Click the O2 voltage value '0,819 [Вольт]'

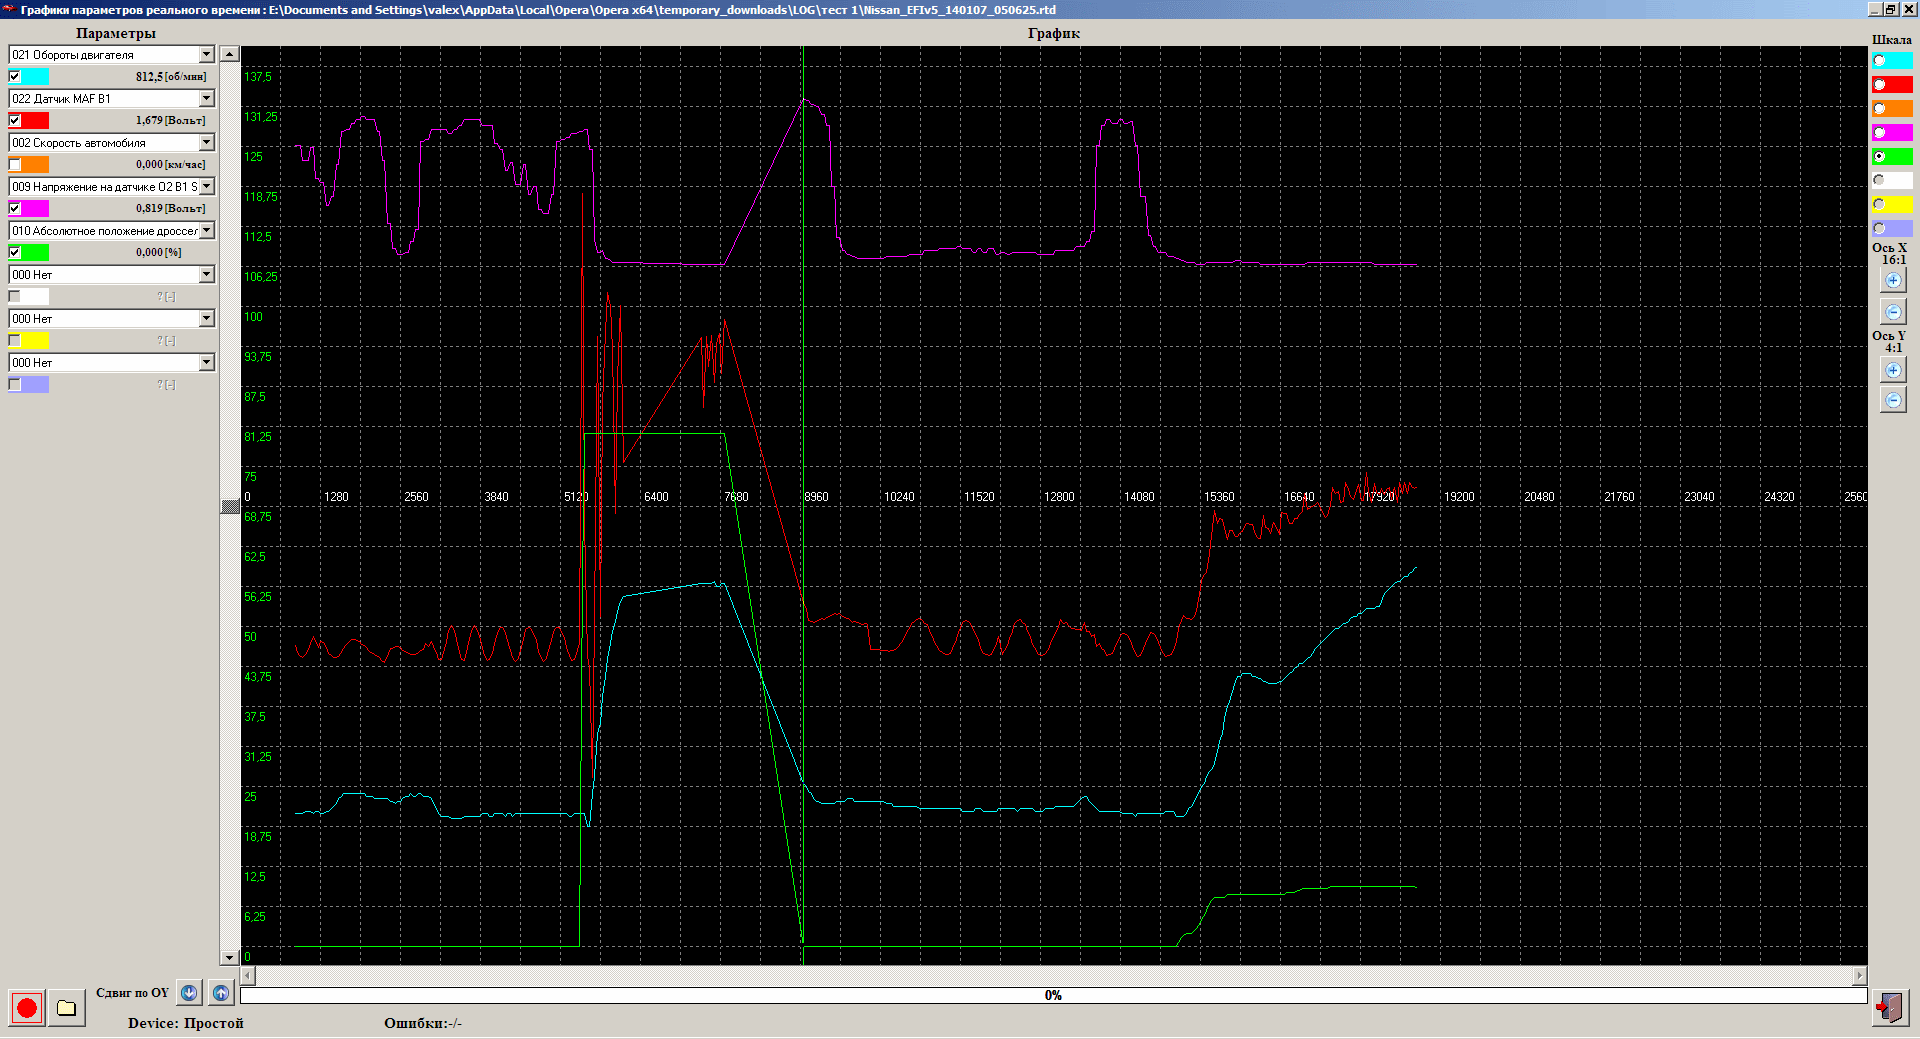pos(170,208)
